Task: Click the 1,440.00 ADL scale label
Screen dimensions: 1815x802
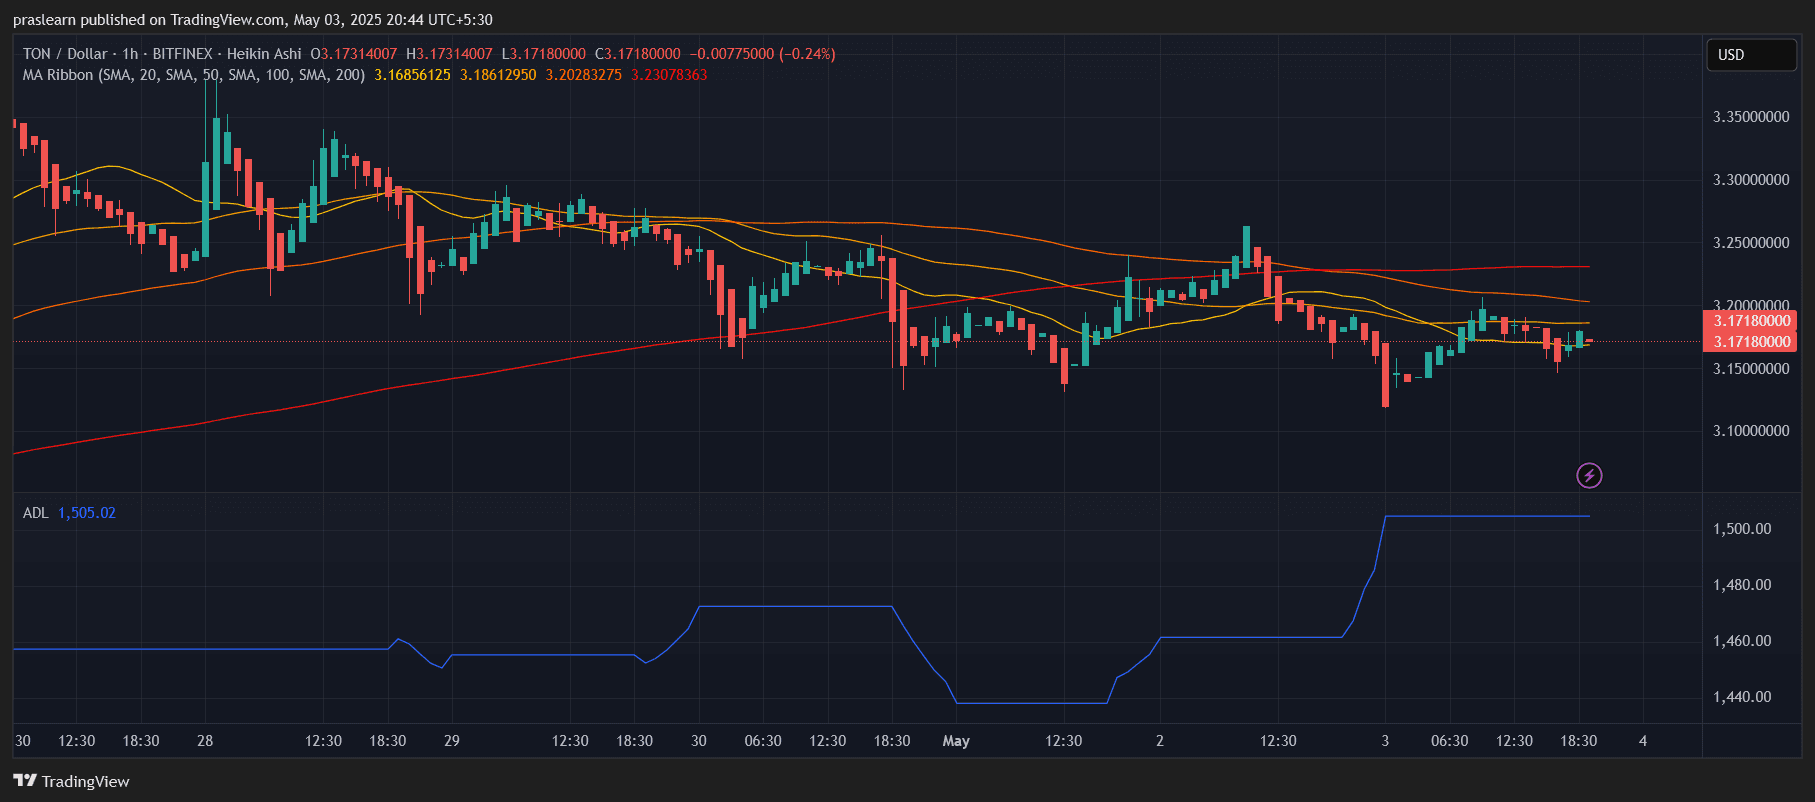Action: 1742,697
